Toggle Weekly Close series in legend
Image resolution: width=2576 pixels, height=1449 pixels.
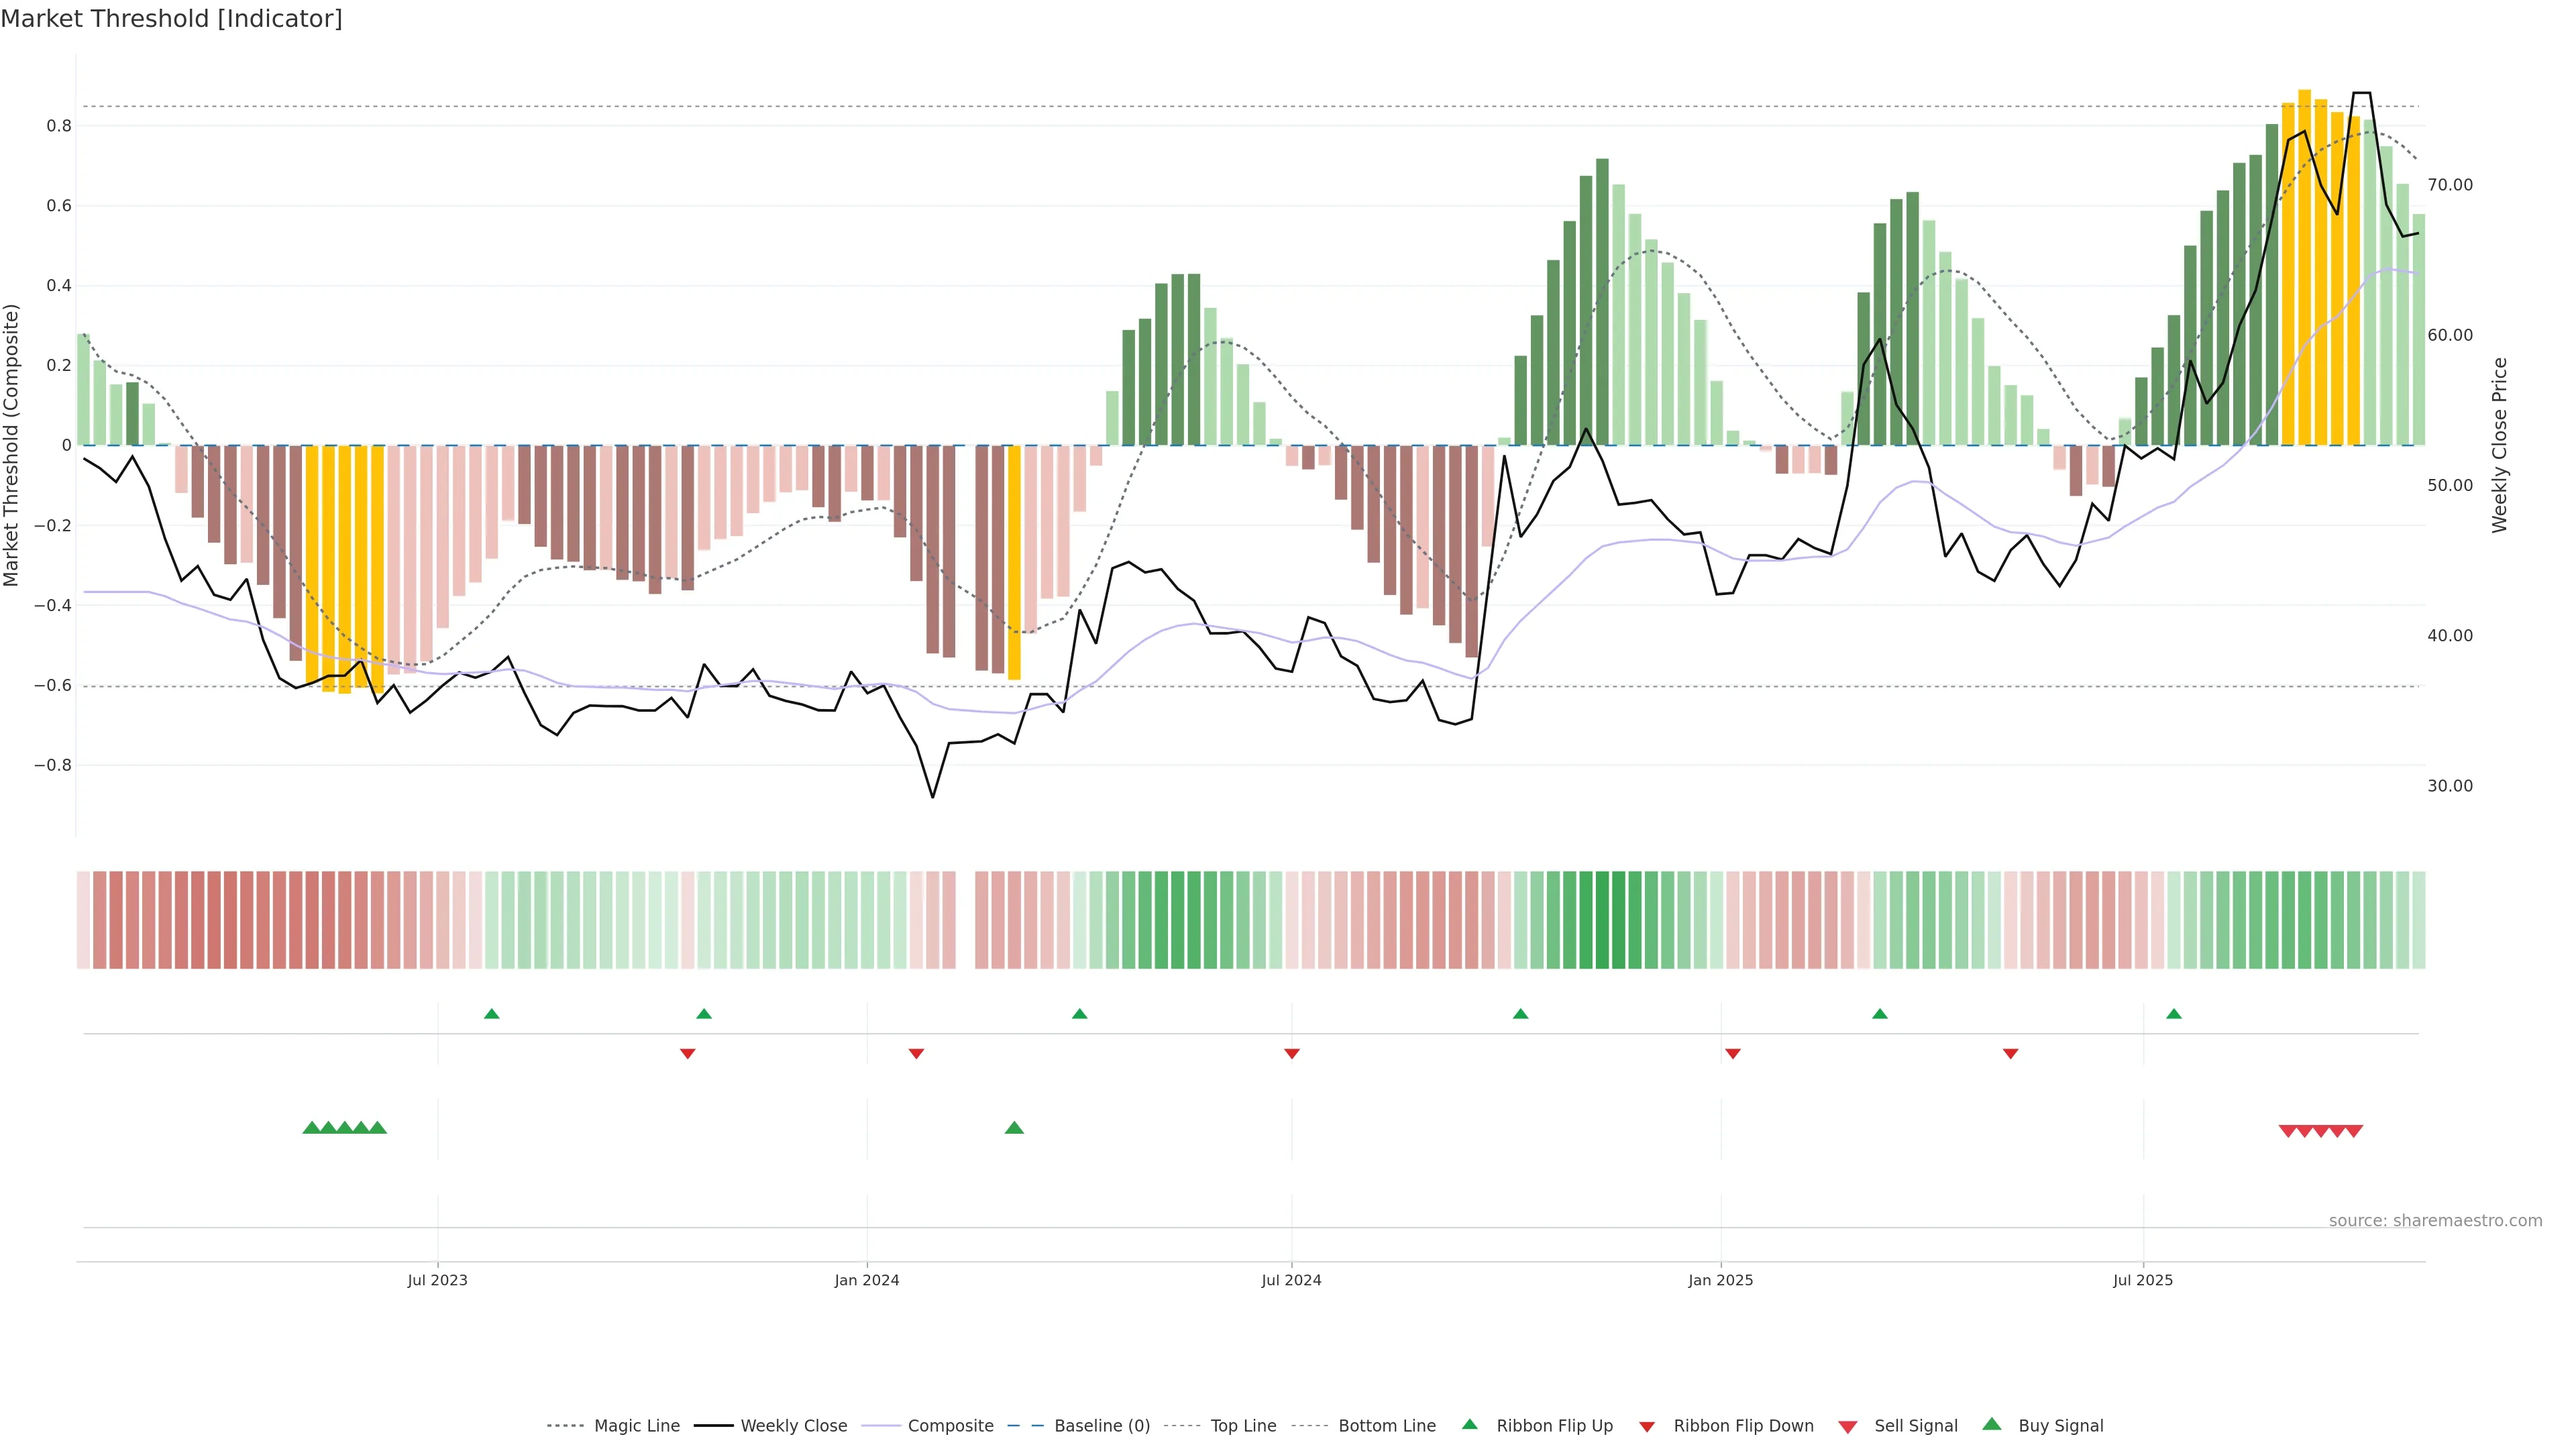coord(793,1426)
